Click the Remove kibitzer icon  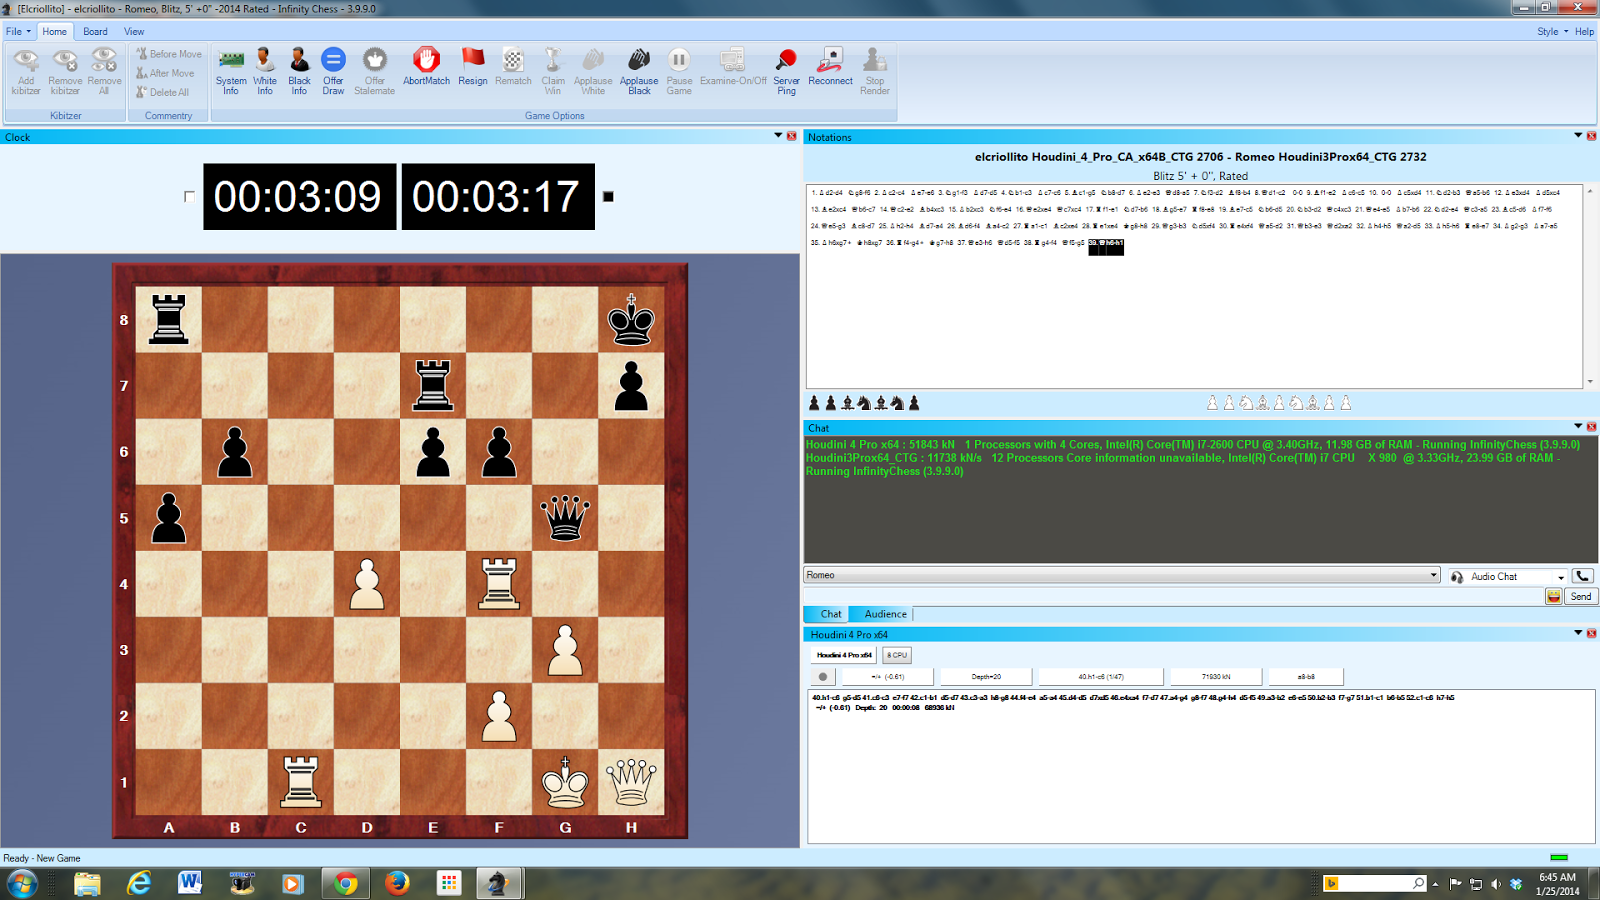click(65, 71)
